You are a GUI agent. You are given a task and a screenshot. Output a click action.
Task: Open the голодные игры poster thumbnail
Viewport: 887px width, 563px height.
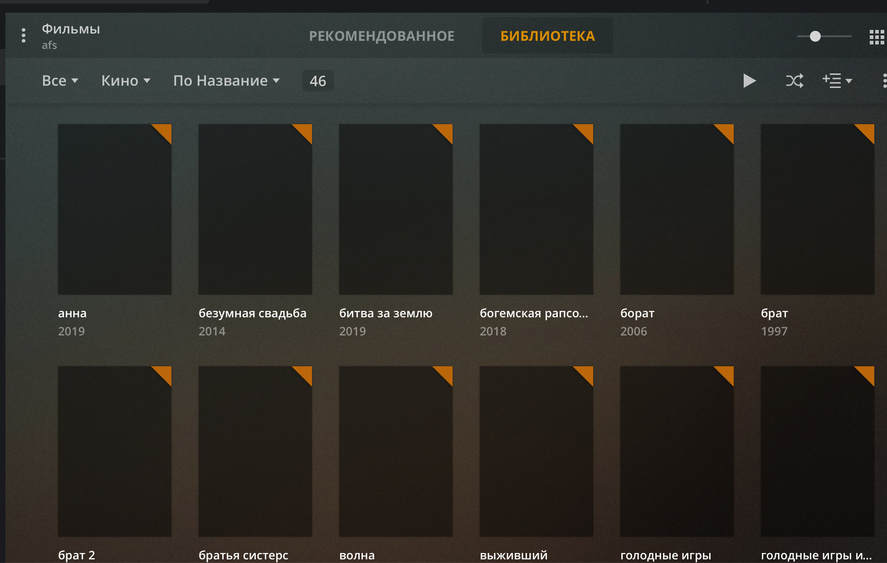pos(677,451)
